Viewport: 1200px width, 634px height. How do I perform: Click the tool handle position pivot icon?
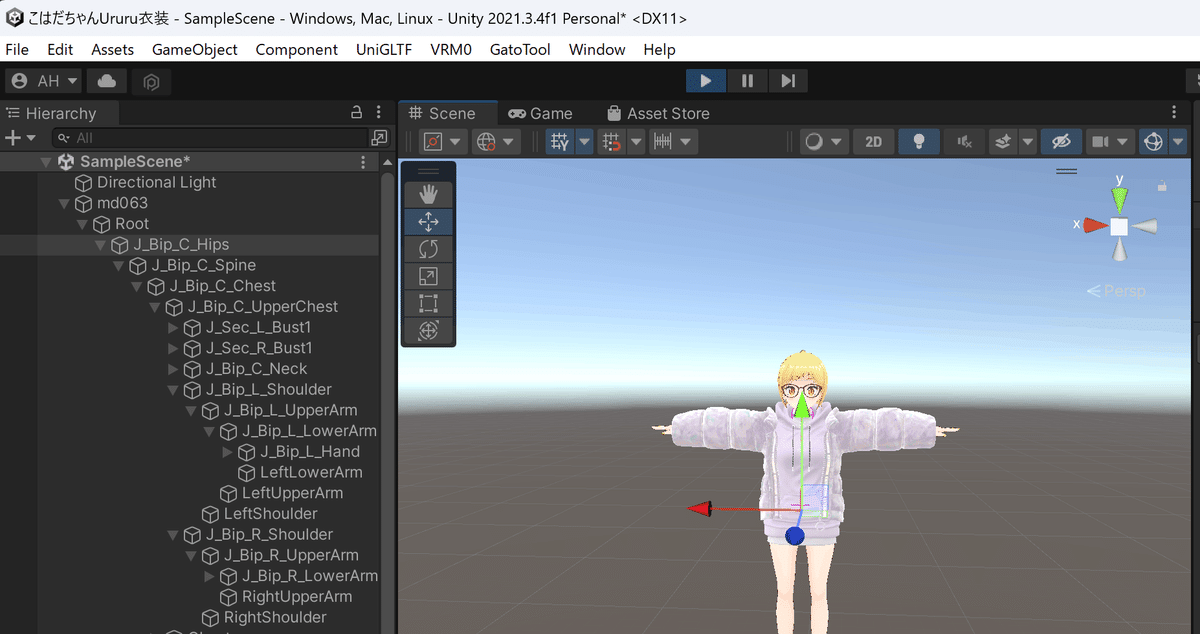coord(433,142)
